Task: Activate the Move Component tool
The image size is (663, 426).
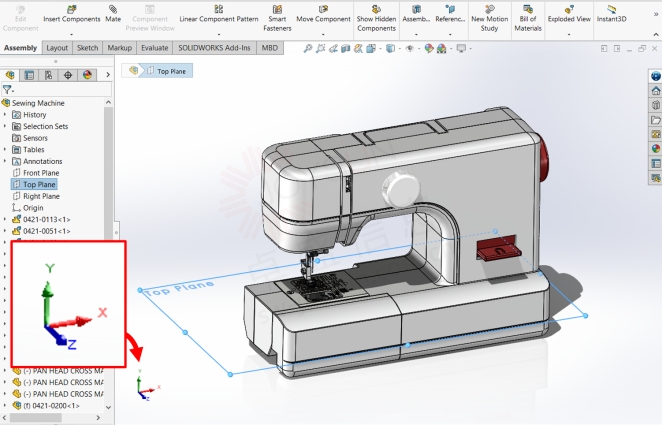Action: click(x=323, y=14)
